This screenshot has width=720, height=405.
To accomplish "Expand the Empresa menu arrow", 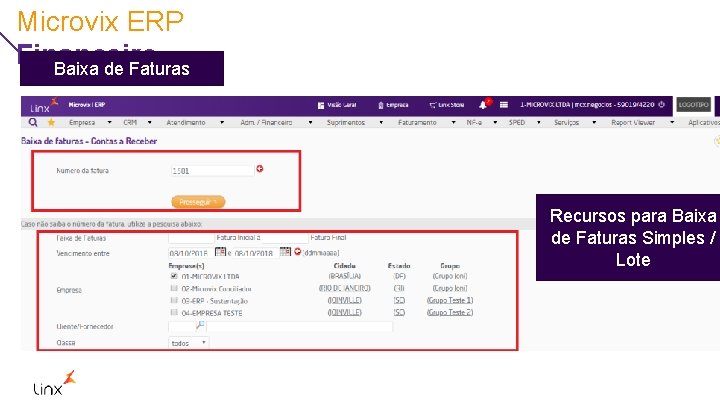I will 109,123.
